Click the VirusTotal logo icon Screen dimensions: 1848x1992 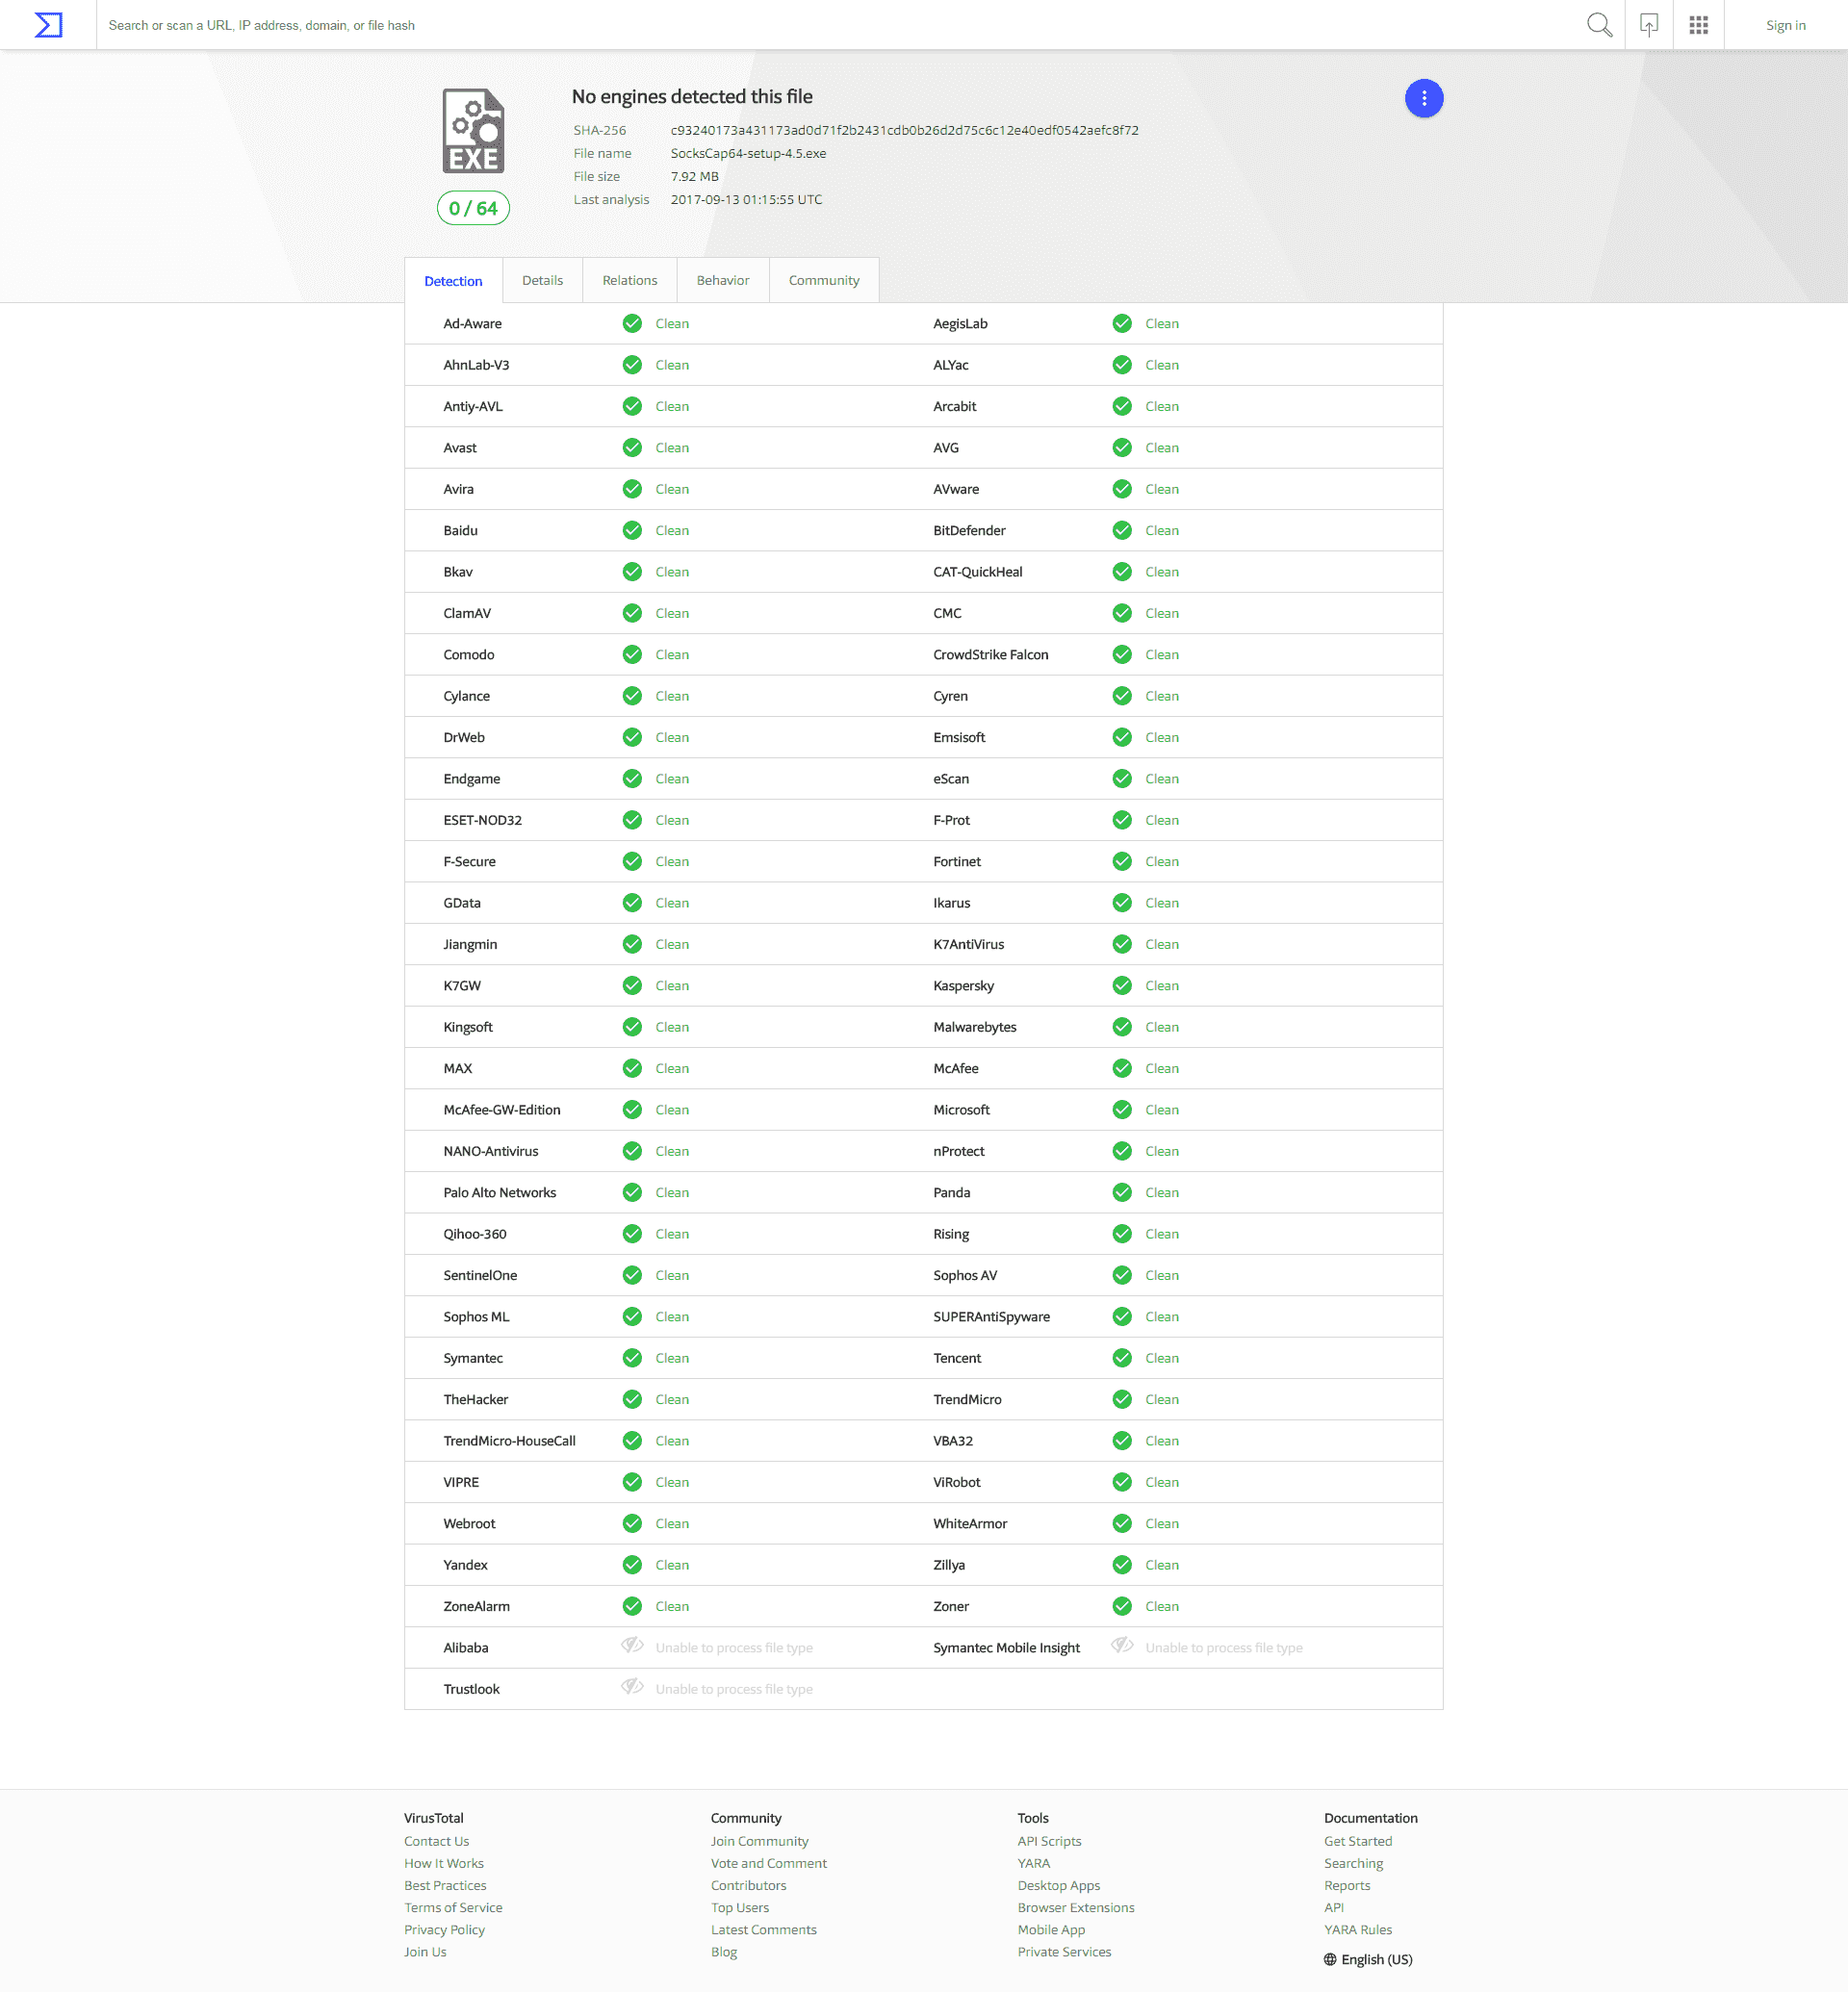point(47,24)
